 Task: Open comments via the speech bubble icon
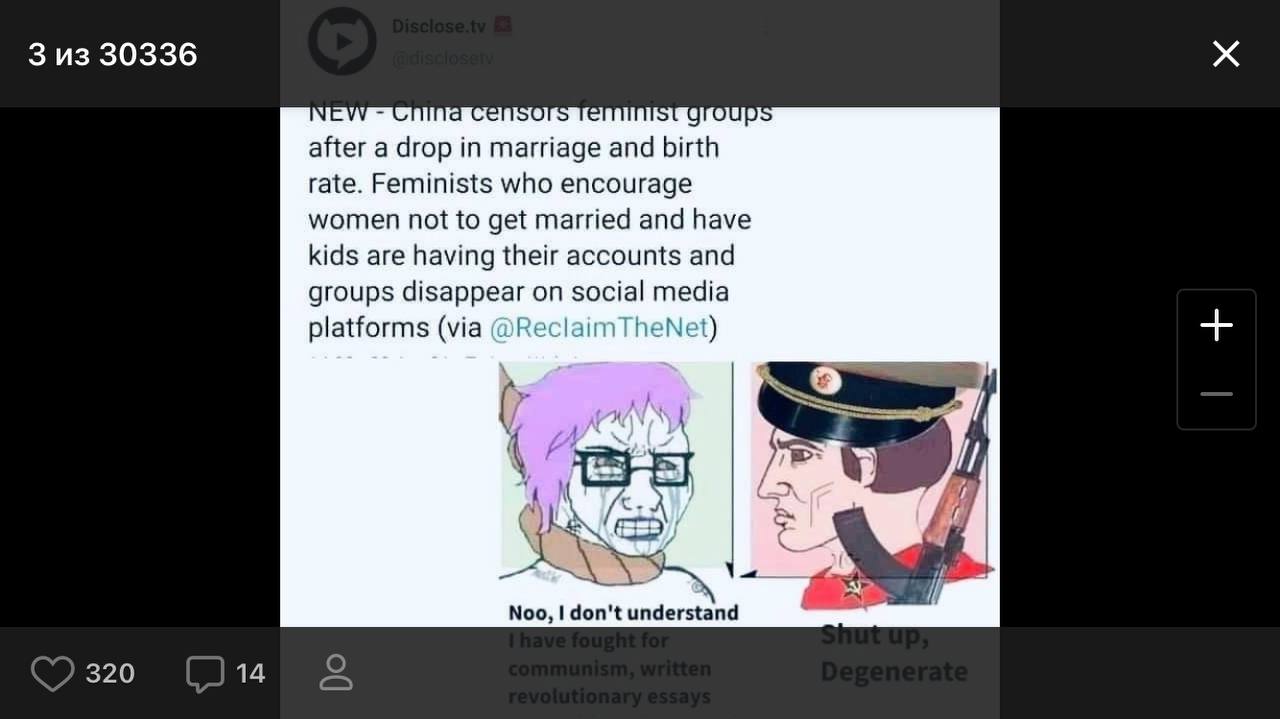(x=205, y=673)
